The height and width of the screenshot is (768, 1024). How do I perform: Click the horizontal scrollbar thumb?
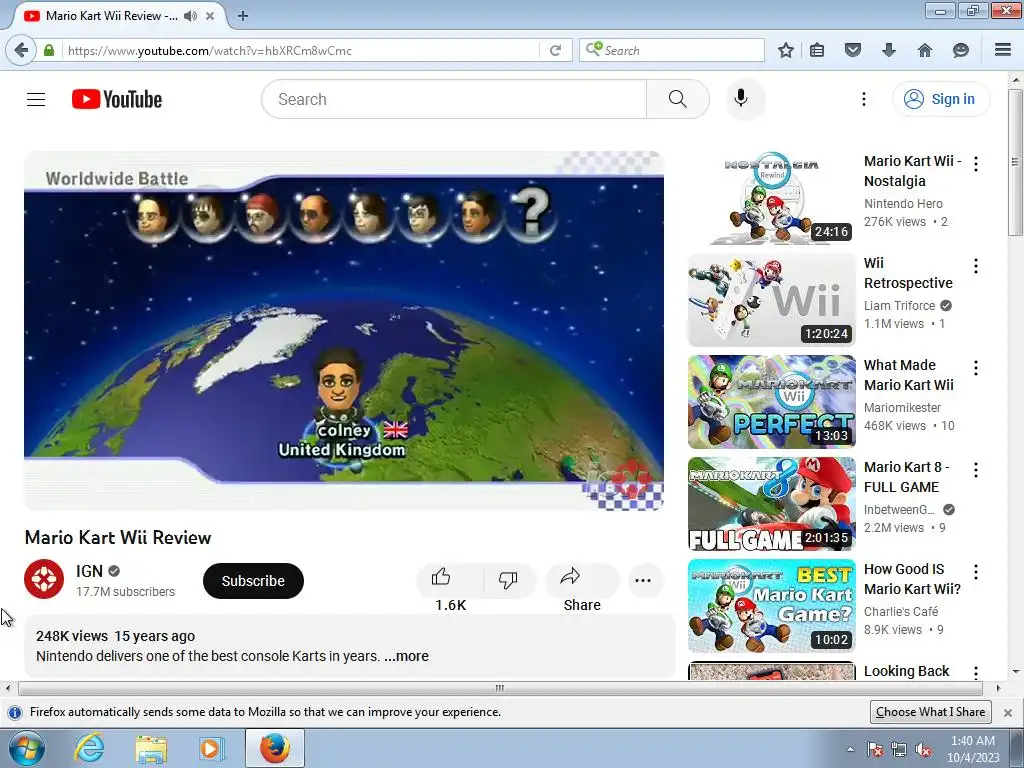500,688
